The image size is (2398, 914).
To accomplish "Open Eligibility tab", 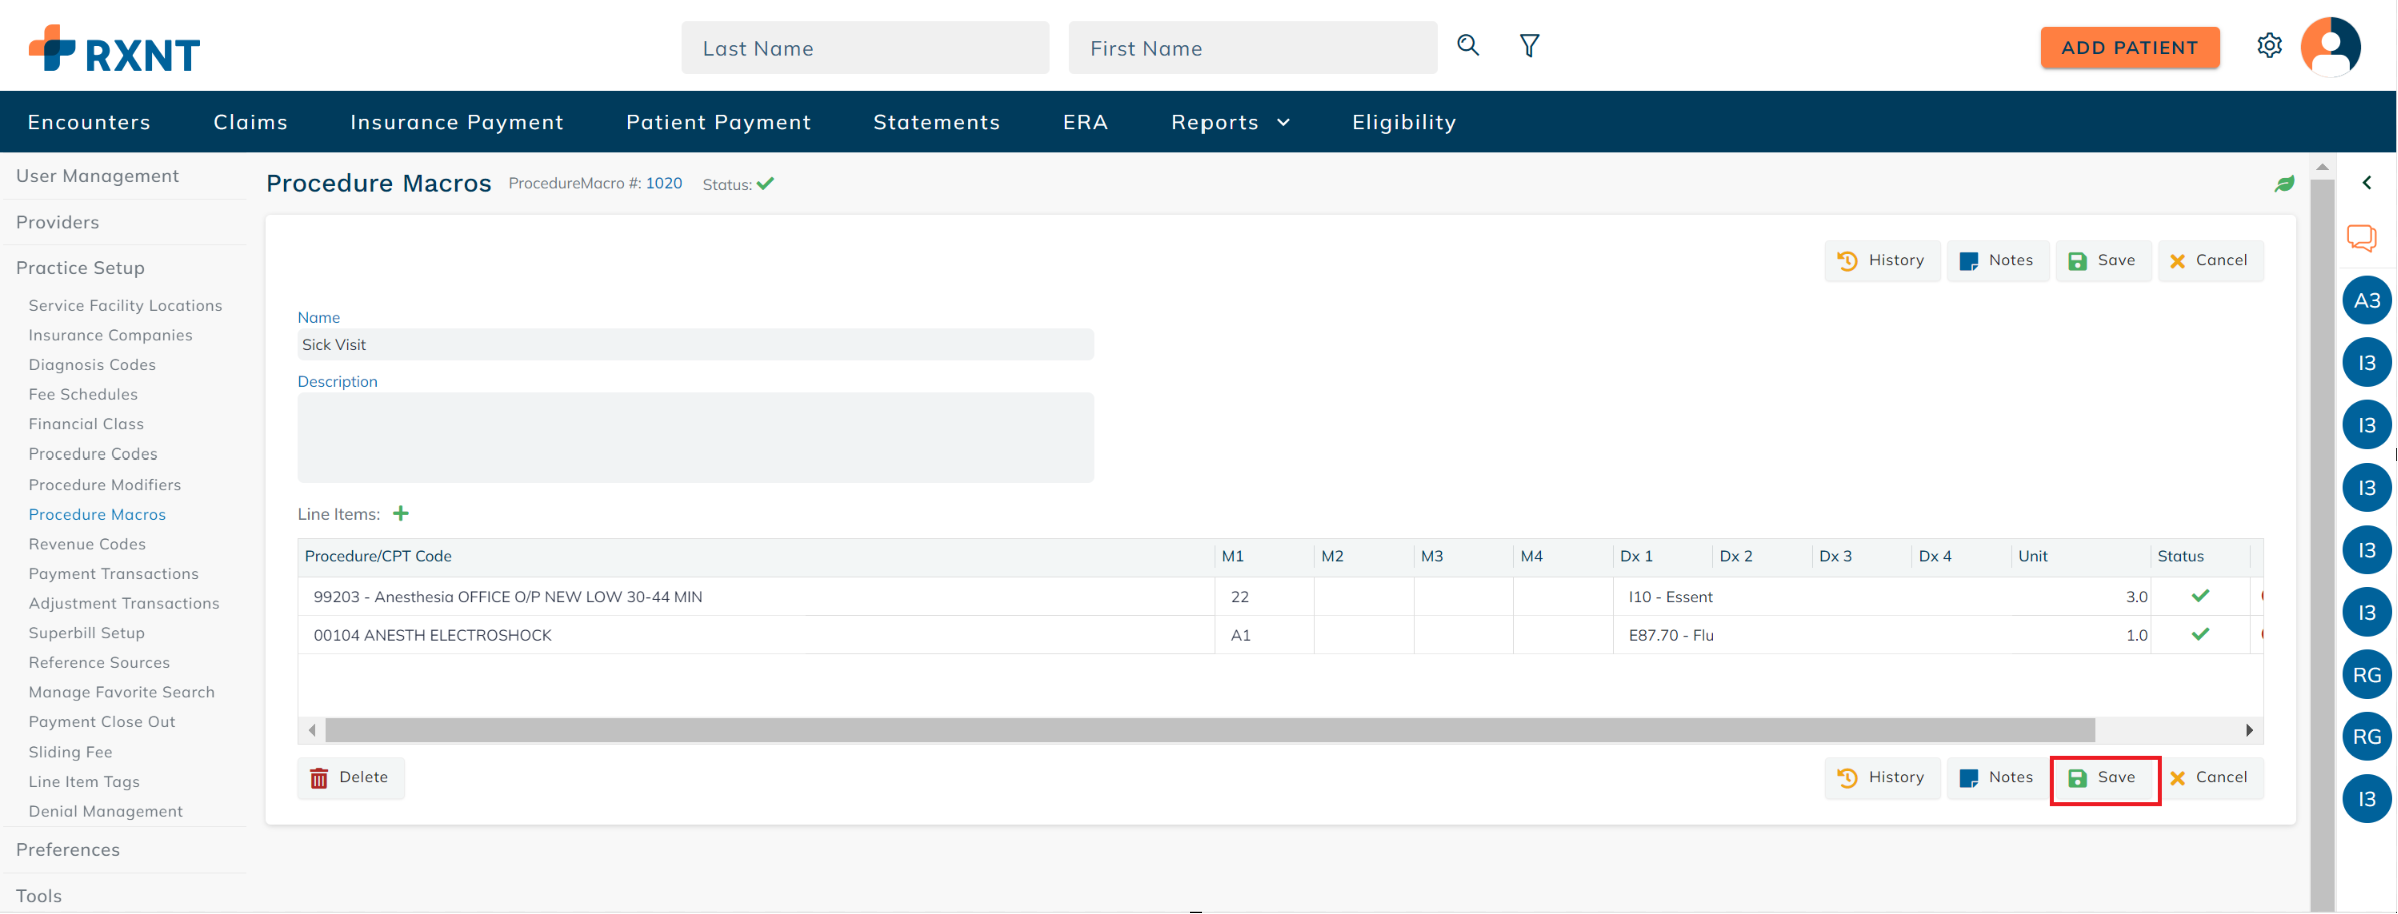I will (1403, 122).
